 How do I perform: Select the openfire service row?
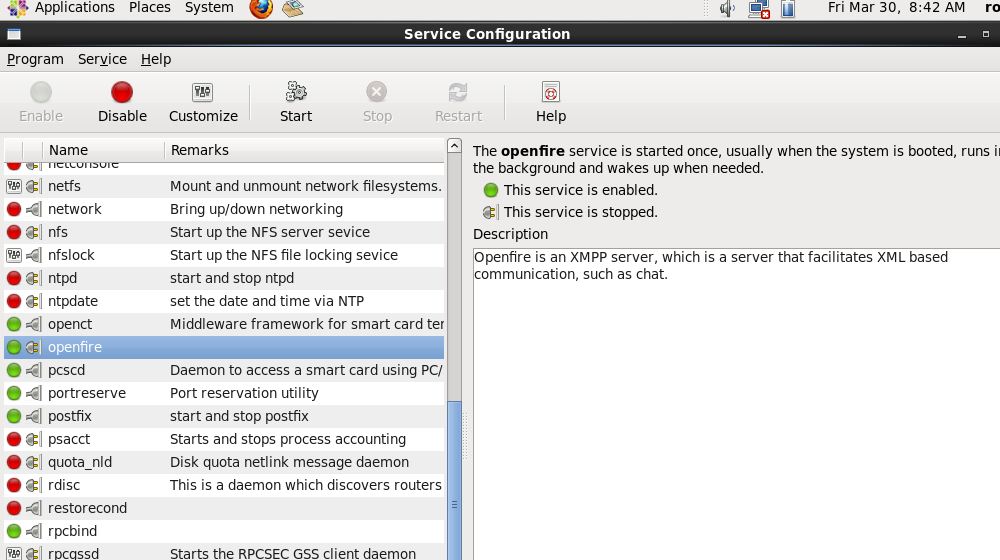224,347
